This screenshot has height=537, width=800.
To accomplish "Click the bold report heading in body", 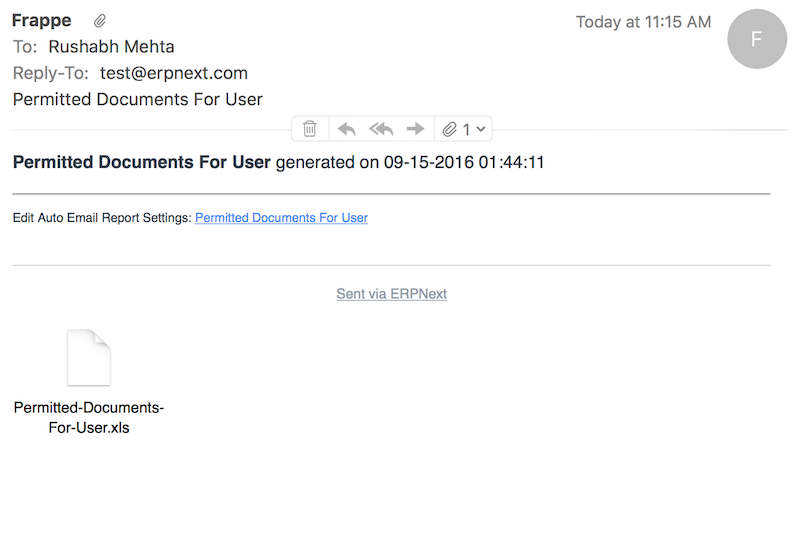I will 141,162.
